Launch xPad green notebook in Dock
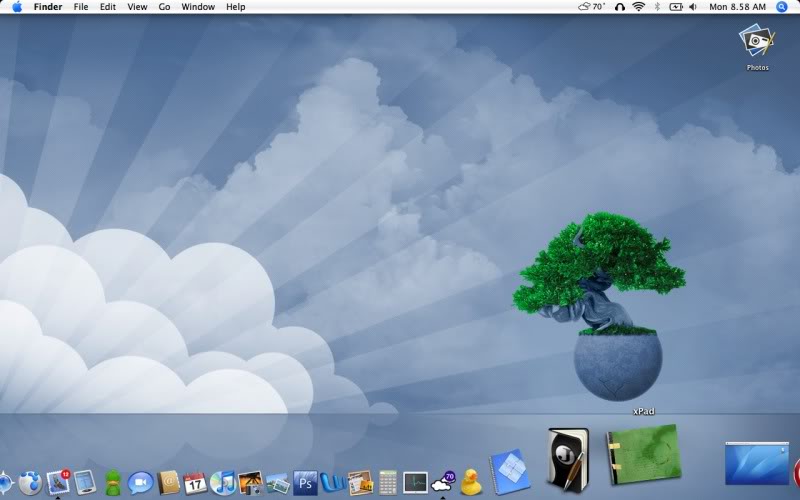 pyautogui.click(x=644, y=454)
